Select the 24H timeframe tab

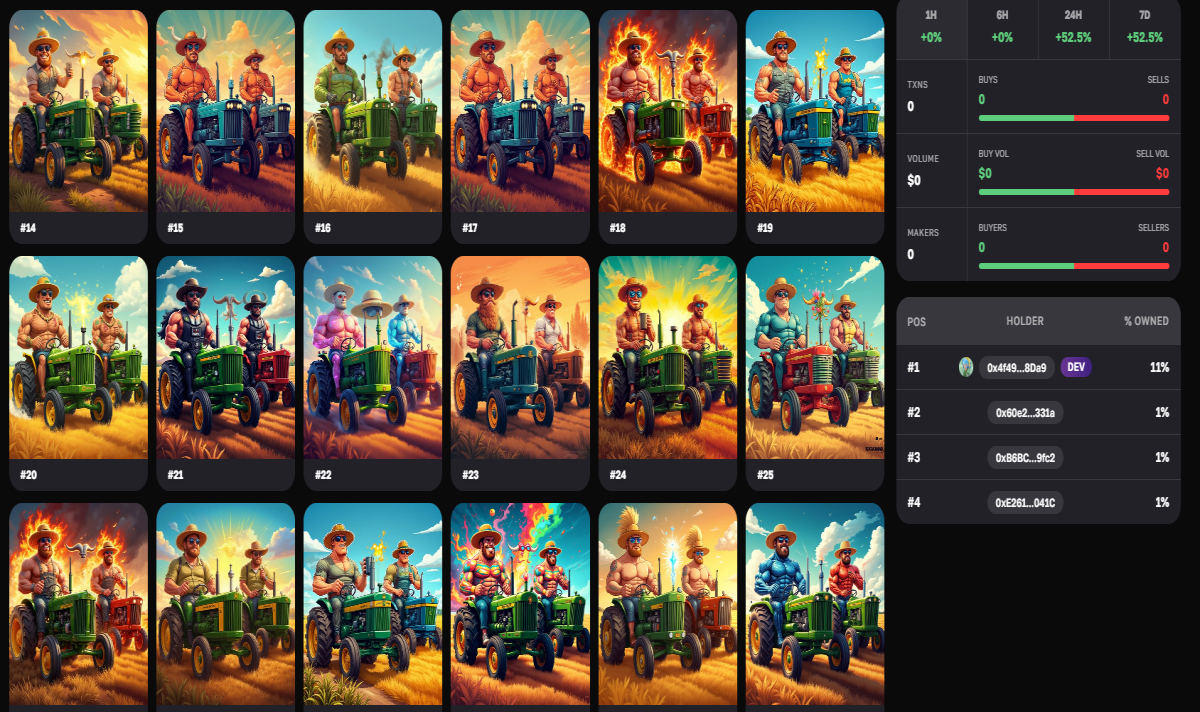[x=1073, y=26]
